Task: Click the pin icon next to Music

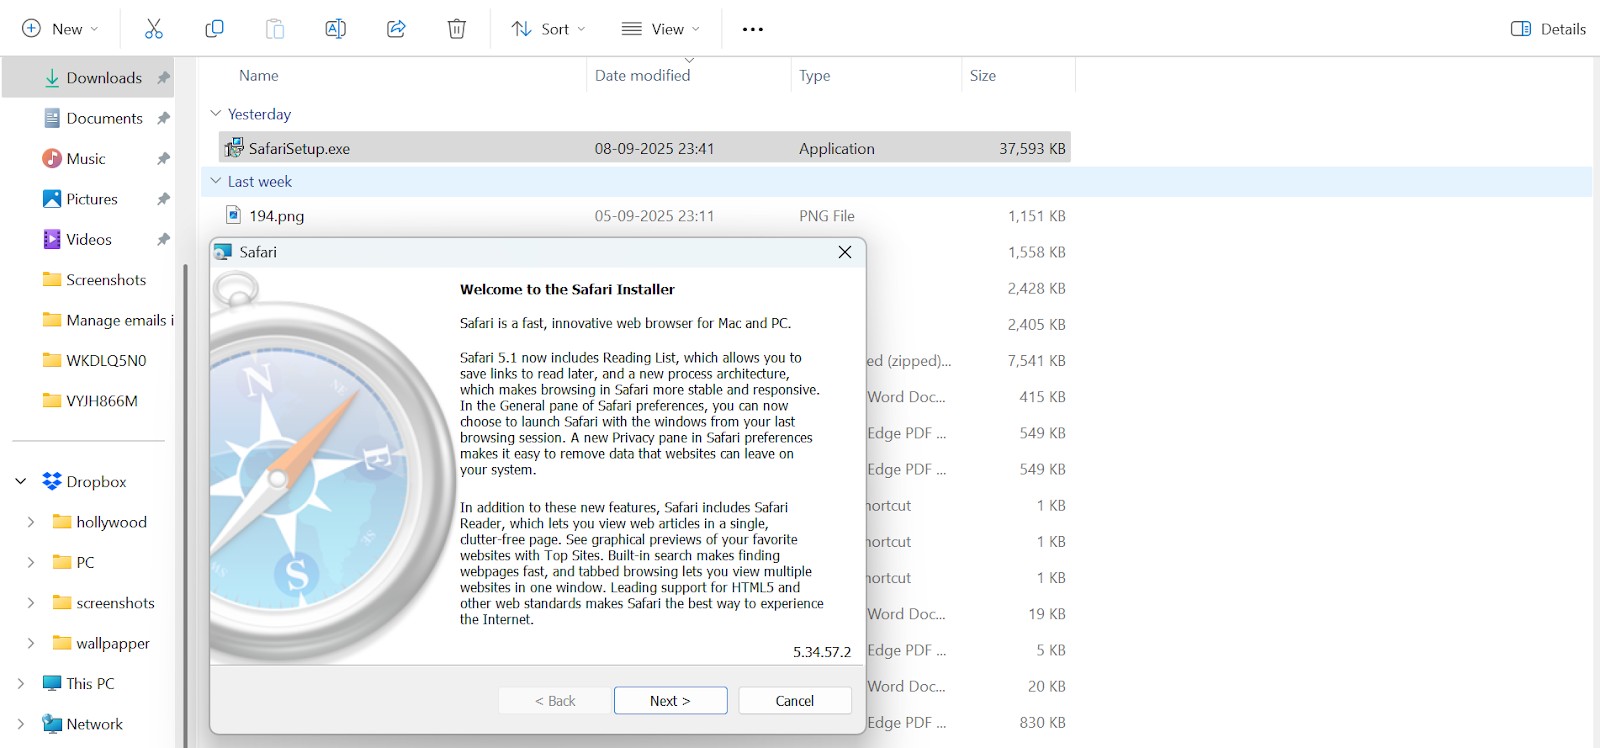Action: [163, 159]
